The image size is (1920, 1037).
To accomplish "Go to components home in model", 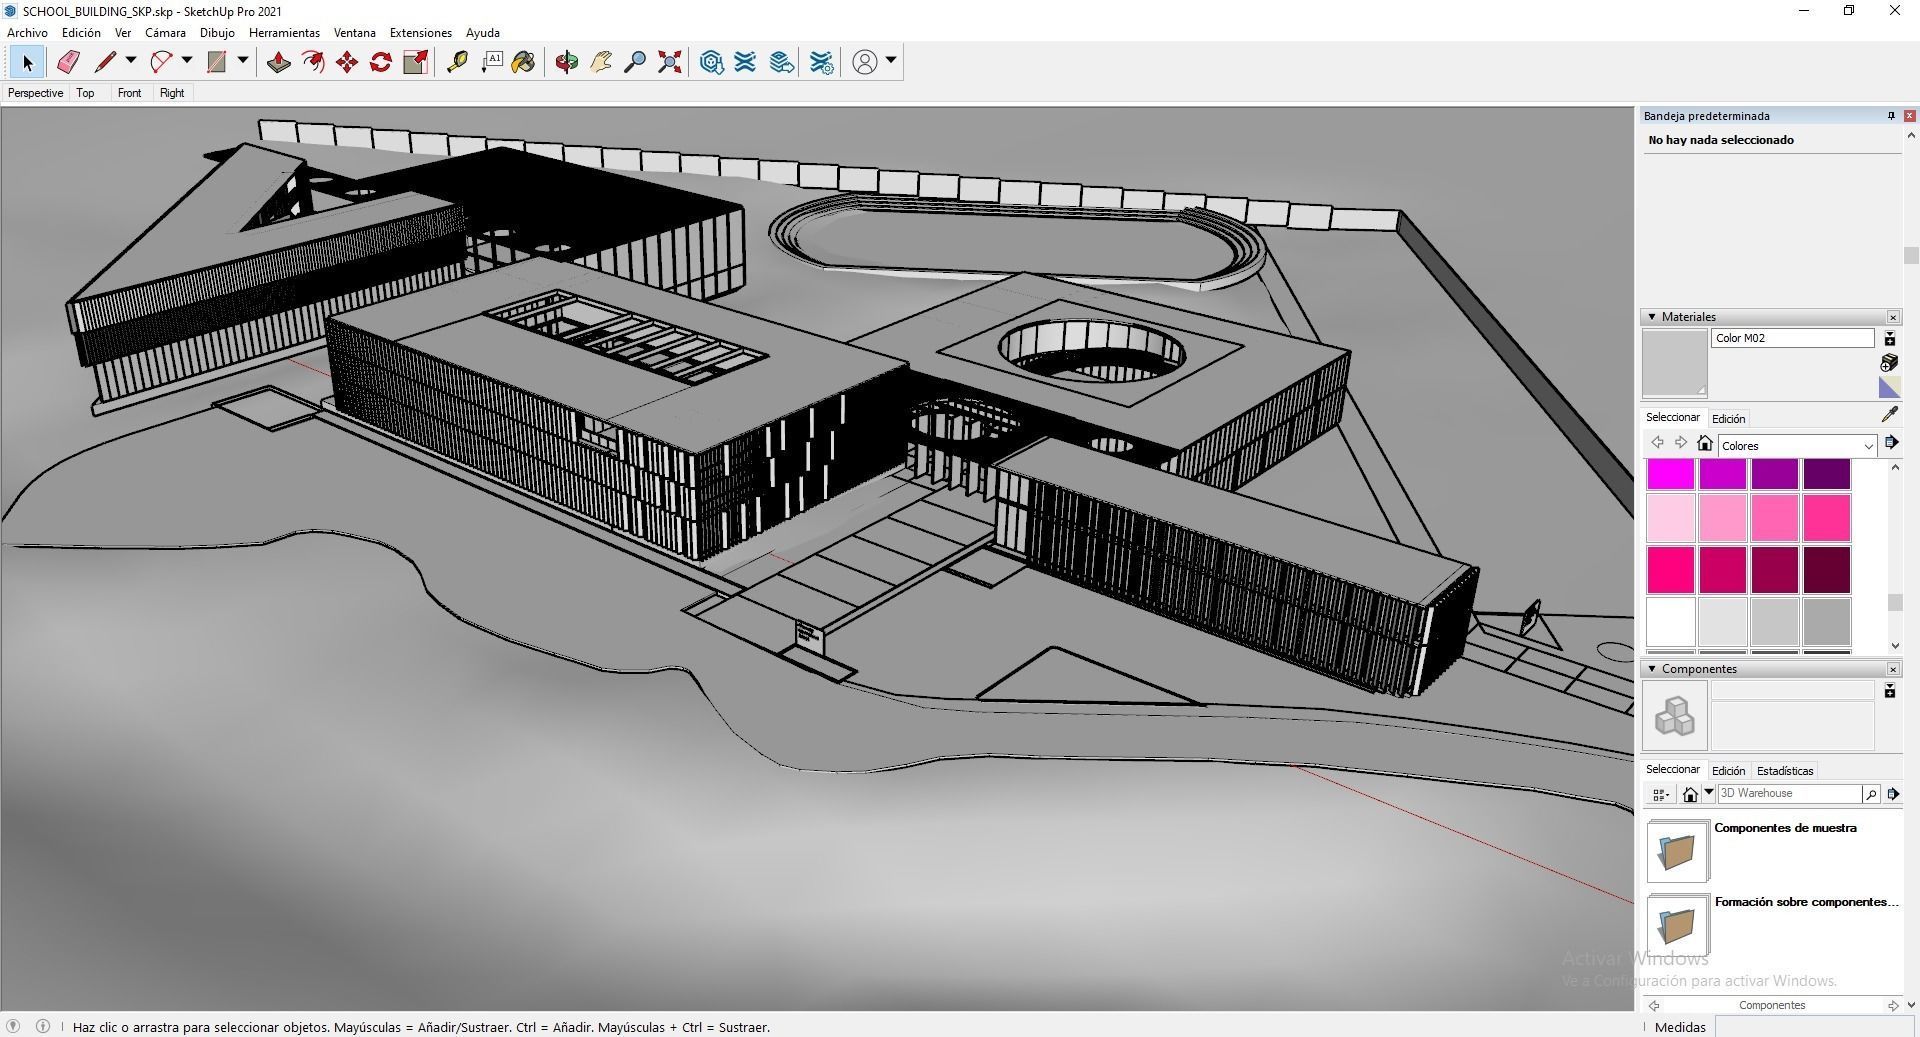I will point(1690,794).
